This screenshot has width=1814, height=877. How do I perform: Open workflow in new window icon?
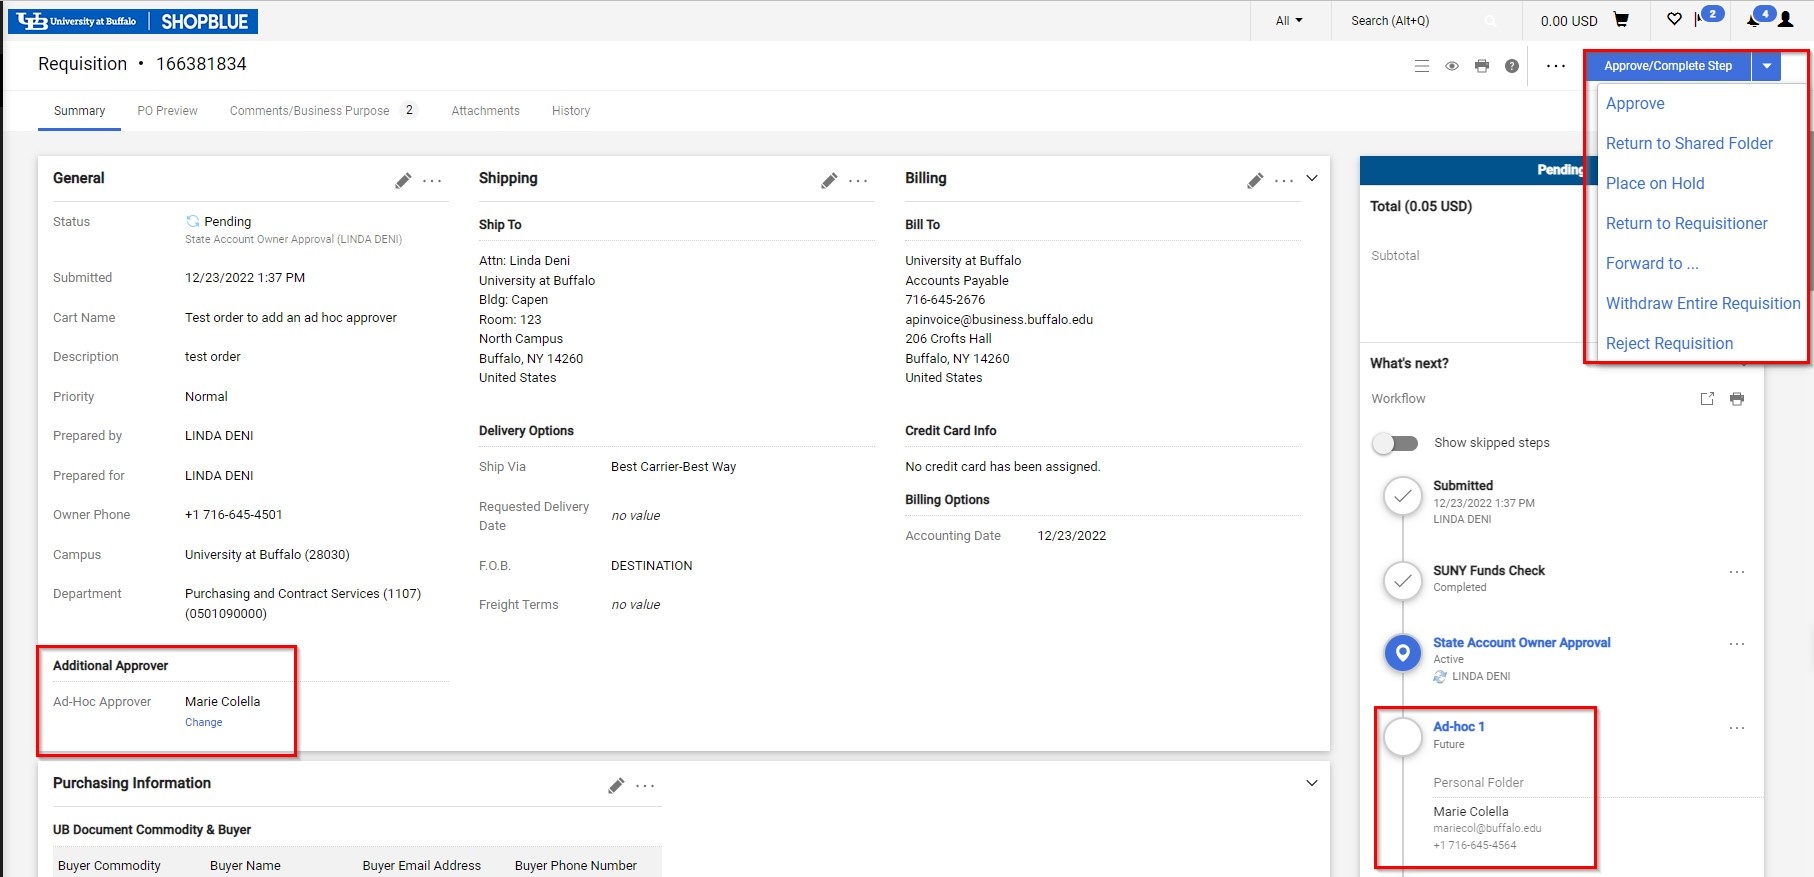[x=1707, y=399]
